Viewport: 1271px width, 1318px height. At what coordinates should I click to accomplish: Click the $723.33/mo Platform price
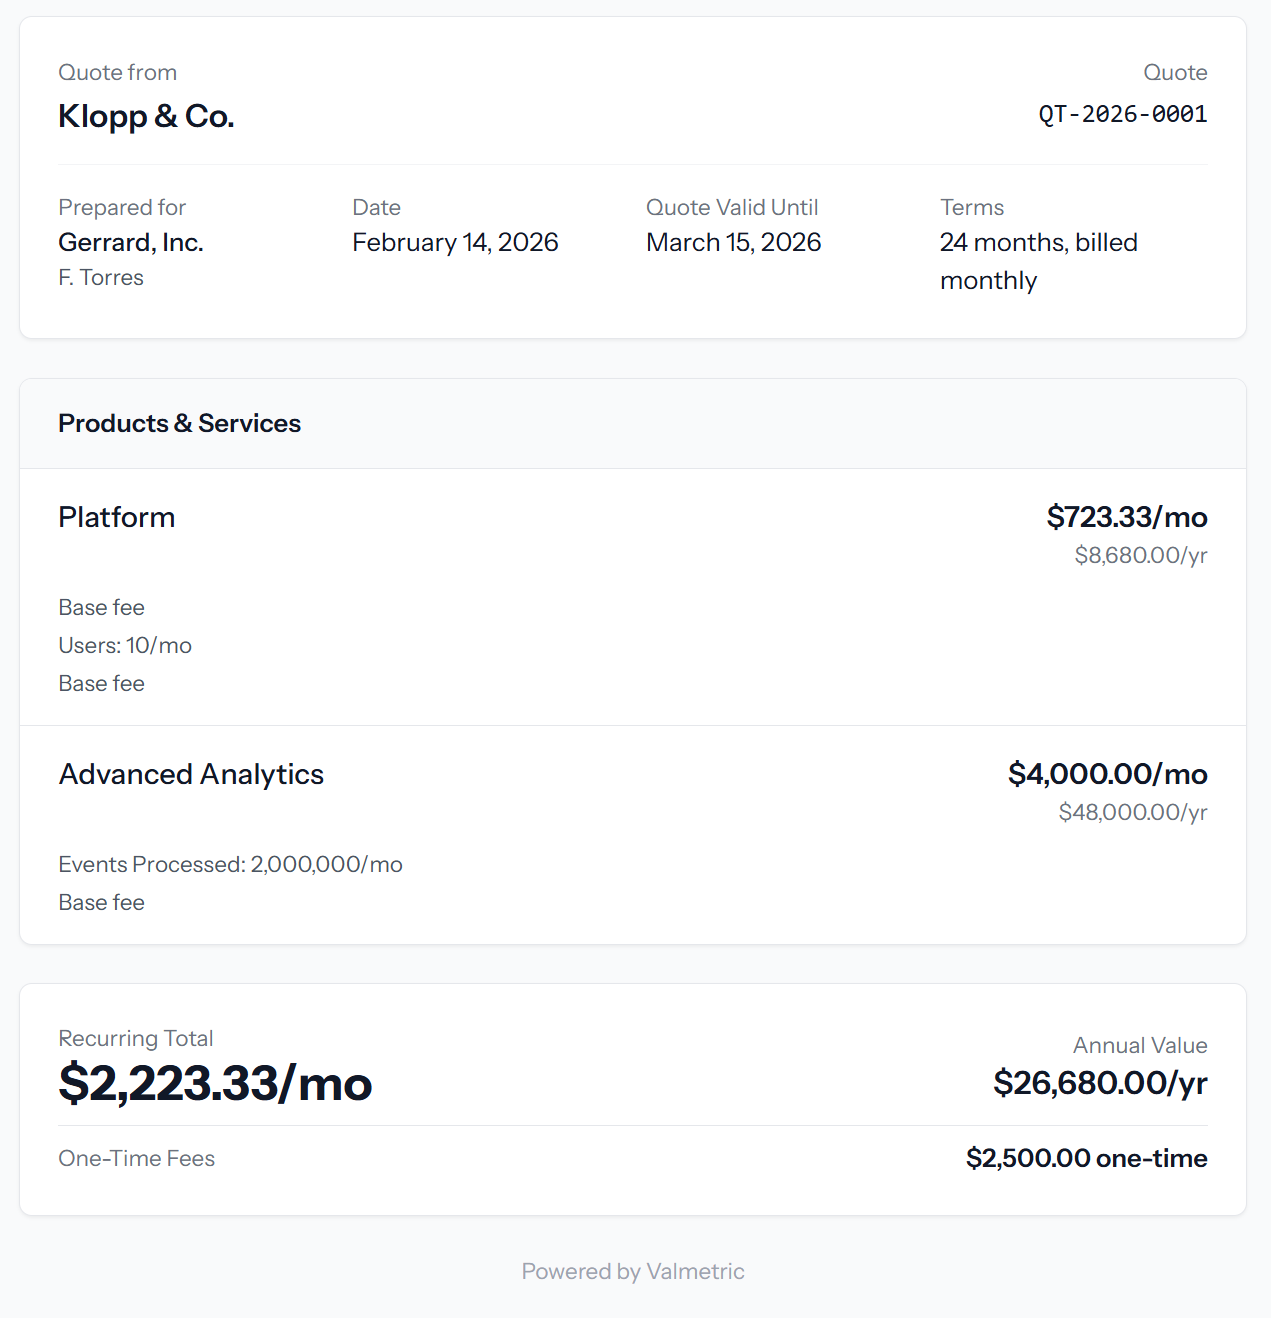(1126, 517)
